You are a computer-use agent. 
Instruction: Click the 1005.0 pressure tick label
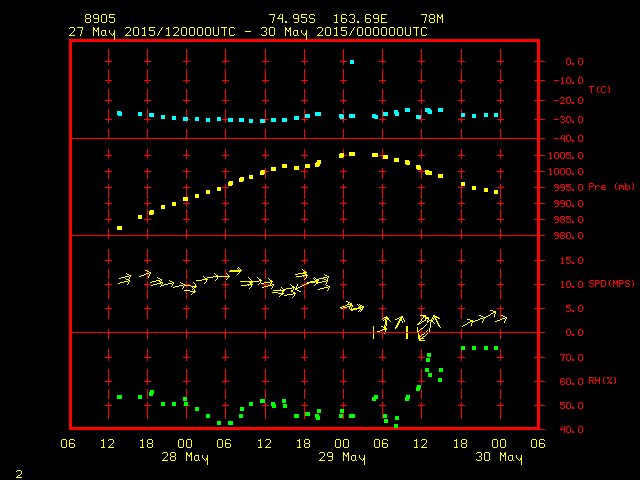pos(566,156)
